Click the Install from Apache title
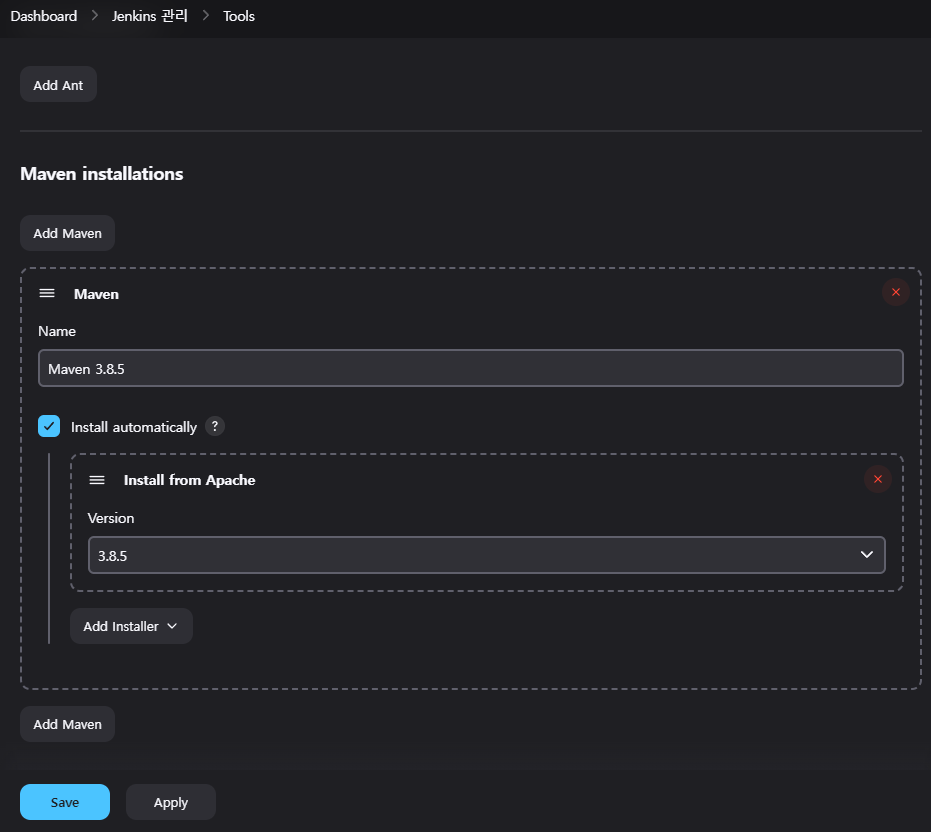 pyautogui.click(x=189, y=480)
